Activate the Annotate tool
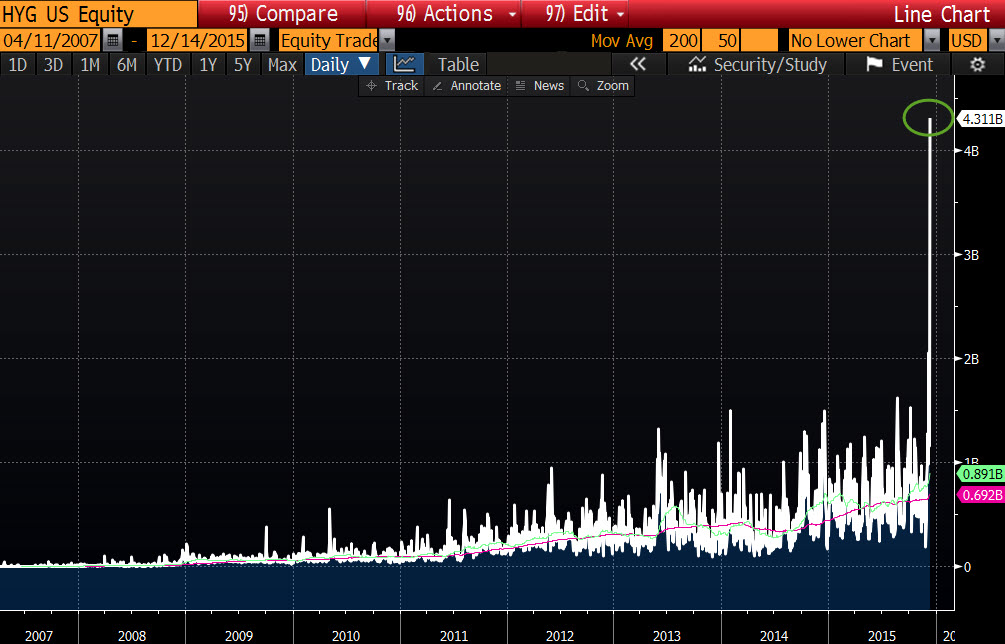This screenshot has width=1005, height=644. [466, 86]
